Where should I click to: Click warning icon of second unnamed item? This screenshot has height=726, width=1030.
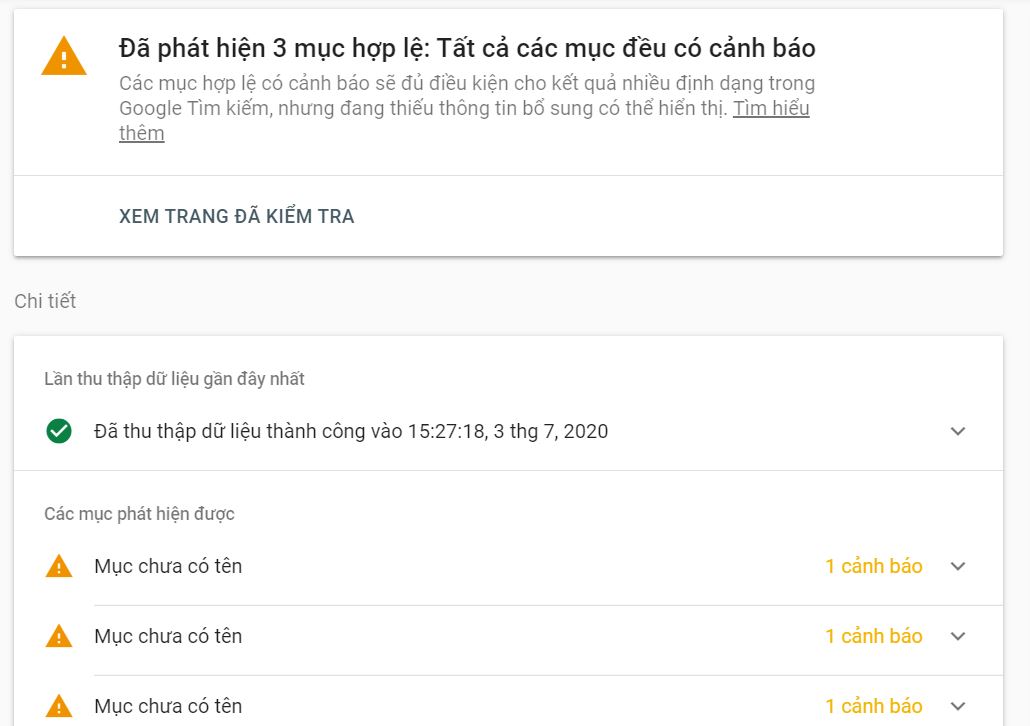coord(59,636)
